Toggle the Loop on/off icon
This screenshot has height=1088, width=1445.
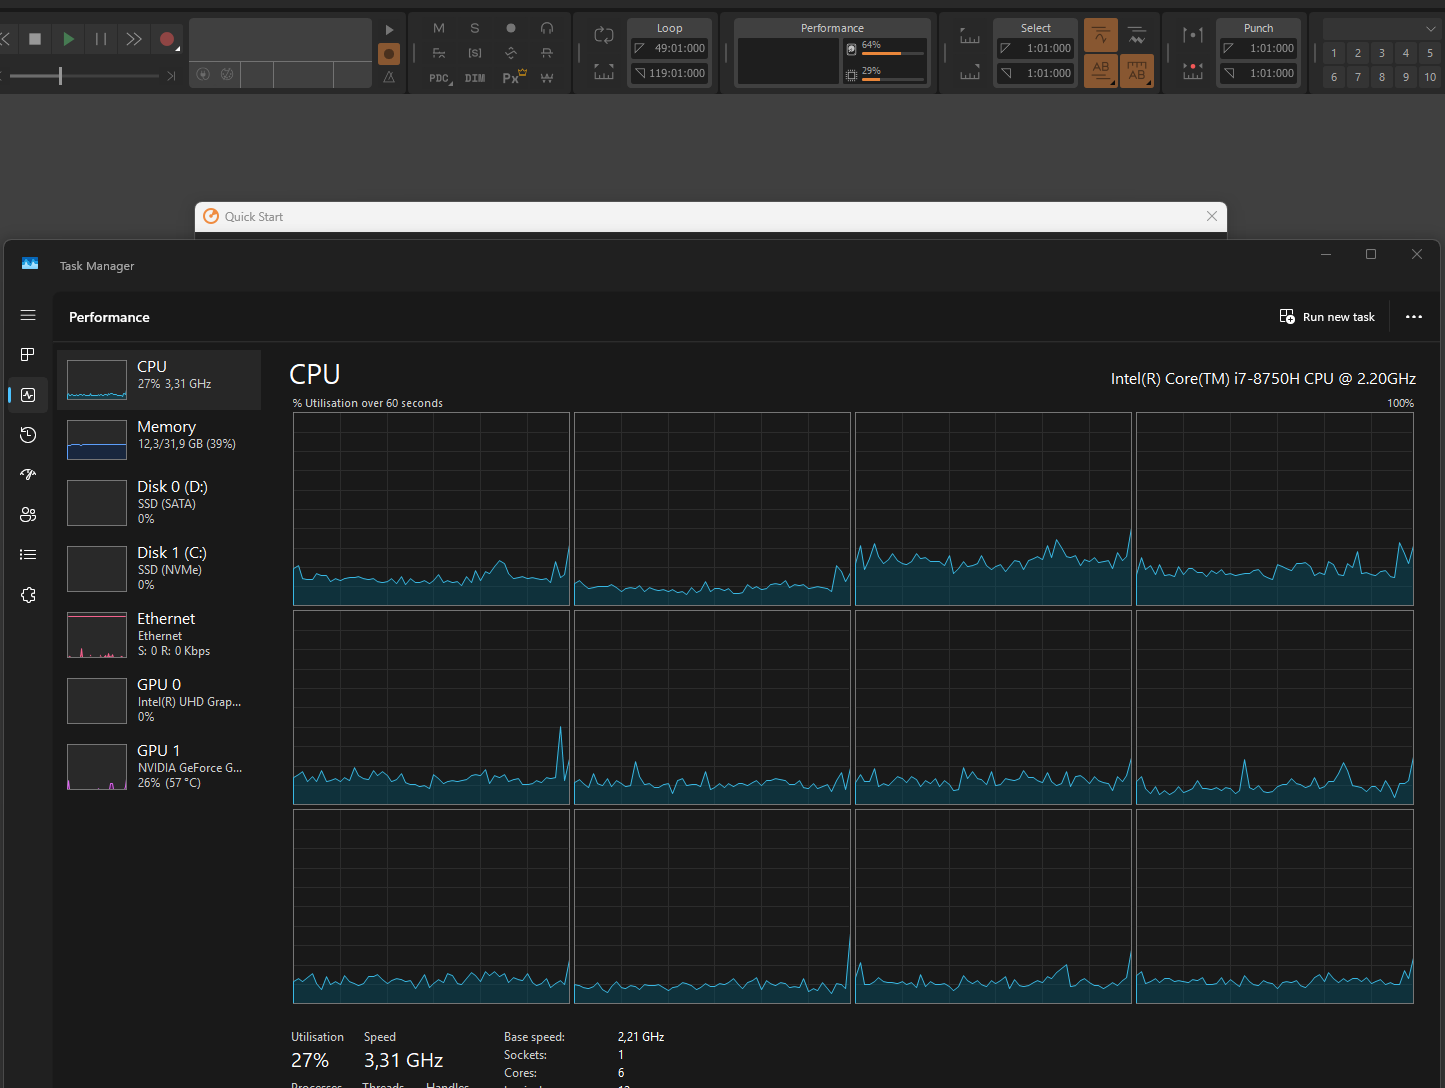(604, 35)
